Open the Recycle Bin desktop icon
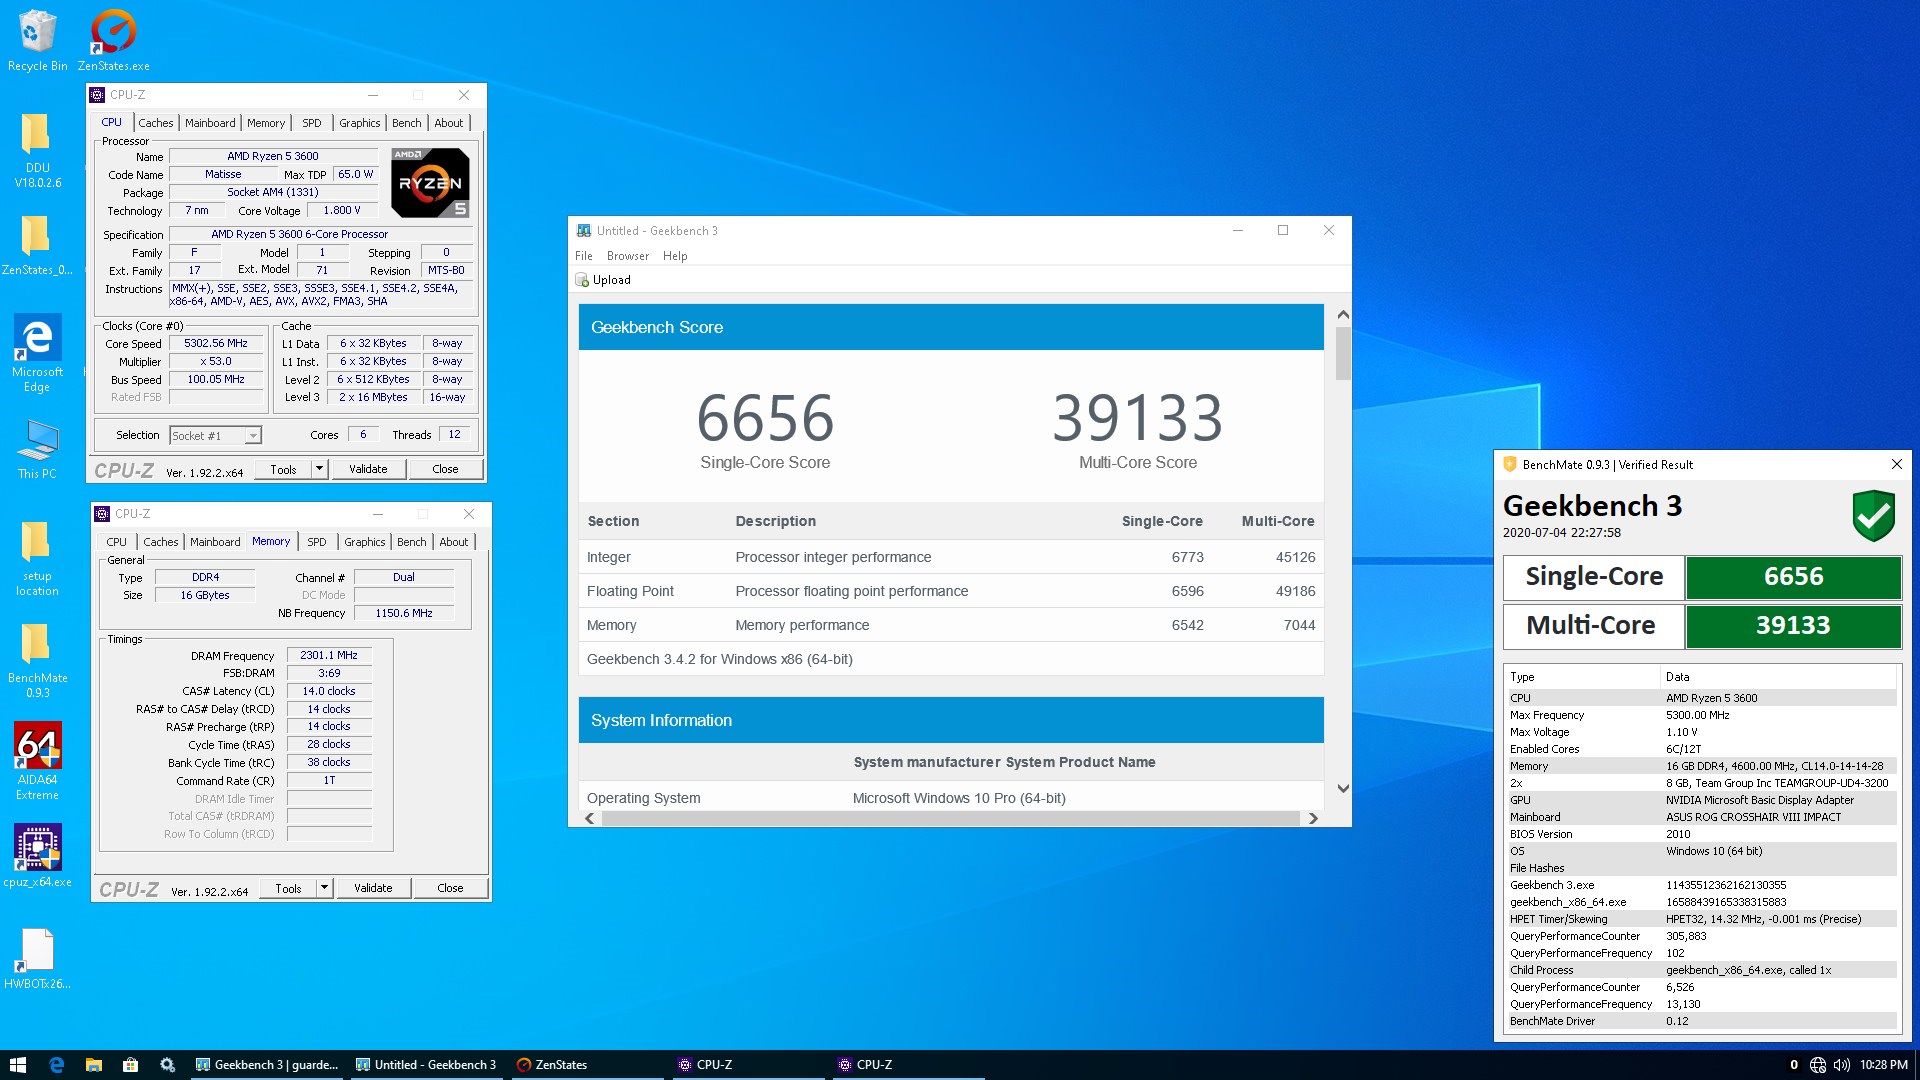Image resolution: width=1920 pixels, height=1080 pixels. [37, 40]
